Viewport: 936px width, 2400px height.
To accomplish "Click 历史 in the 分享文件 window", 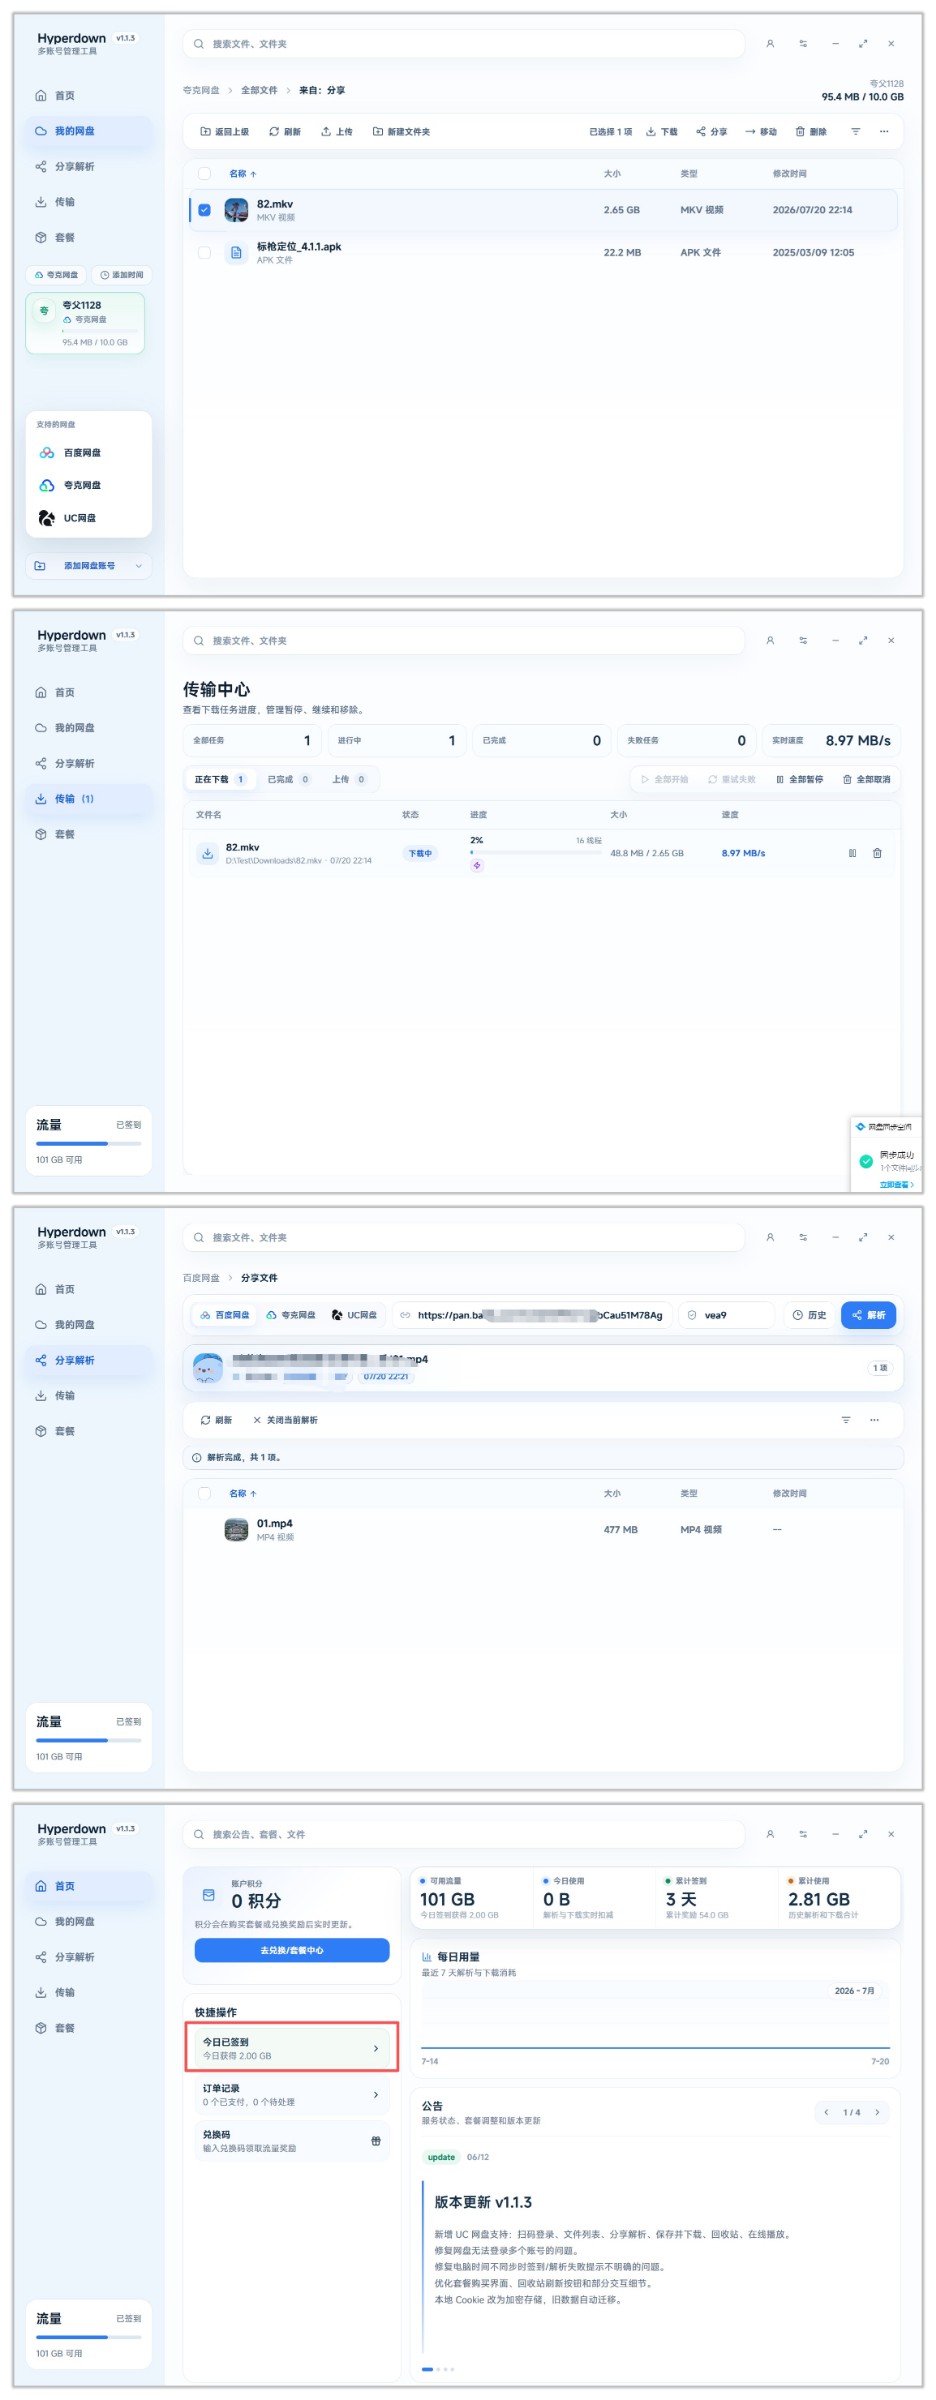I will [810, 1315].
